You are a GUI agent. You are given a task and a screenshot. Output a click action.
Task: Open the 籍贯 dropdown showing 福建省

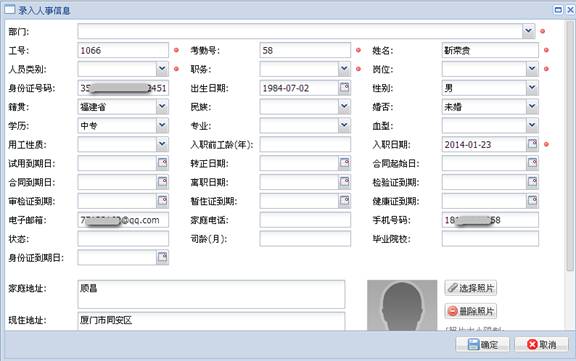coord(162,107)
